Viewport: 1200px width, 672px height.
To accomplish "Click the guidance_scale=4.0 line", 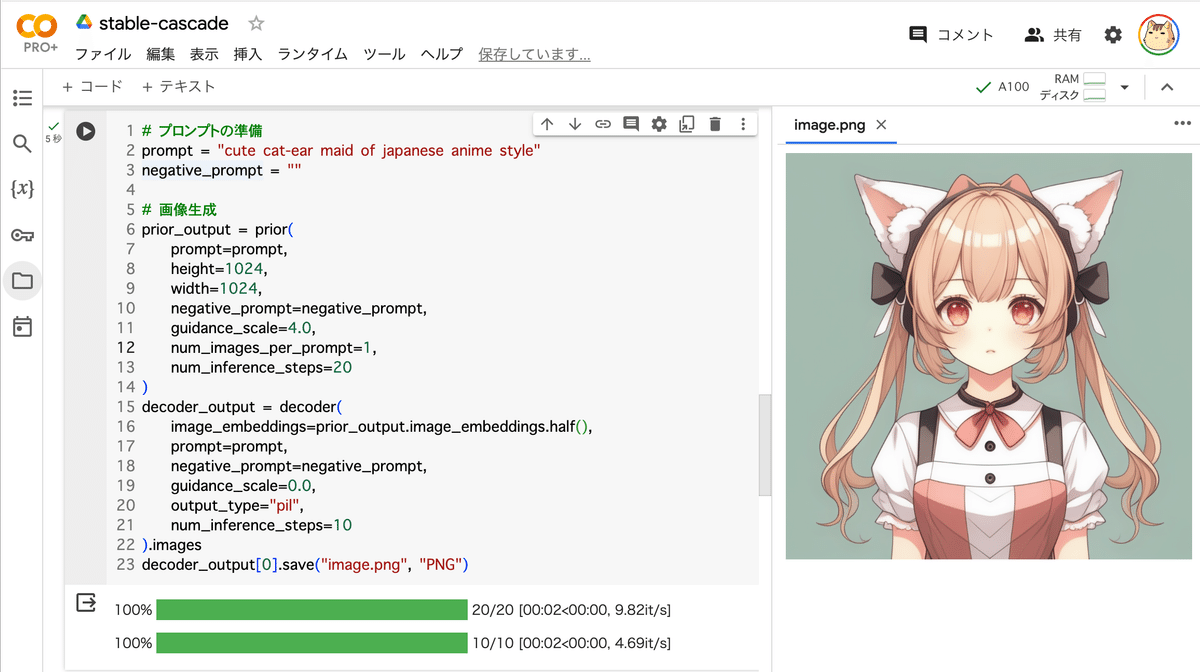I will pyautogui.click(x=244, y=328).
